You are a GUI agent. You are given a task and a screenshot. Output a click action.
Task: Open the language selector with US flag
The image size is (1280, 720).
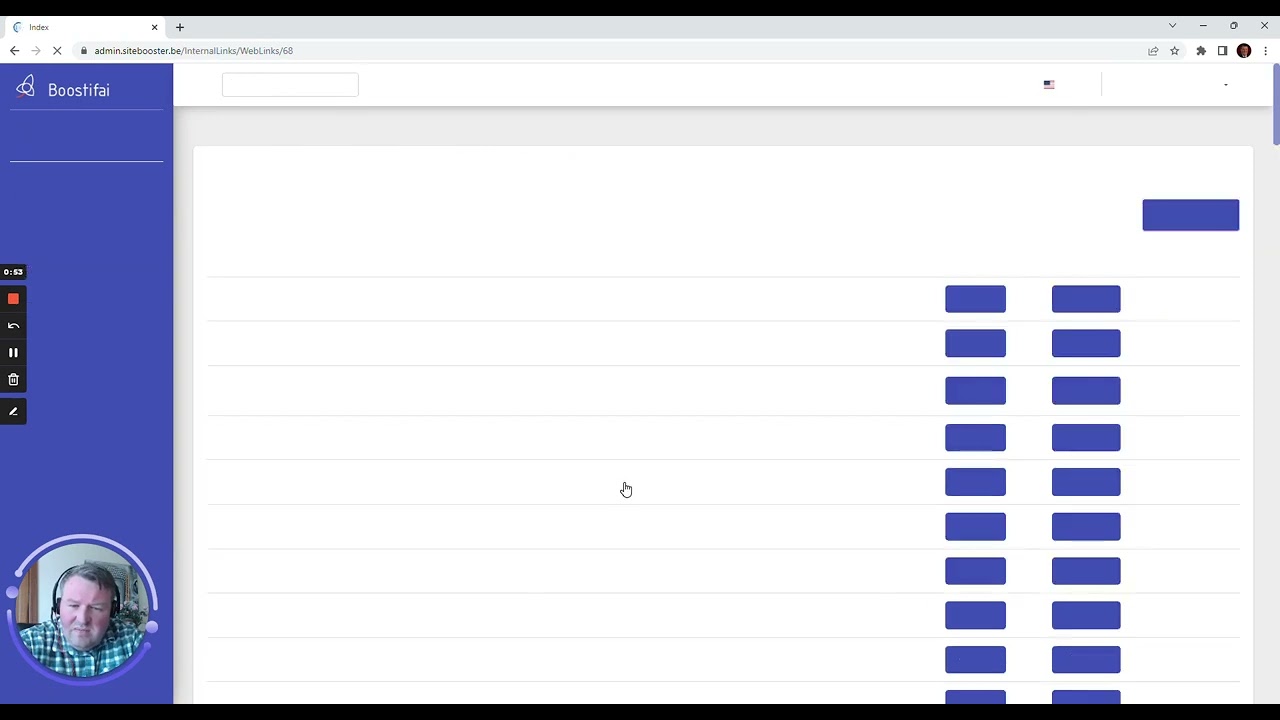[x=1049, y=85]
